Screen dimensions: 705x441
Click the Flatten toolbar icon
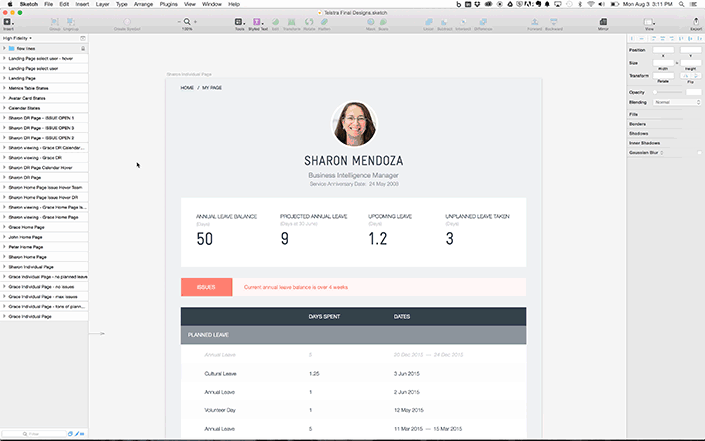(x=324, y=22)
